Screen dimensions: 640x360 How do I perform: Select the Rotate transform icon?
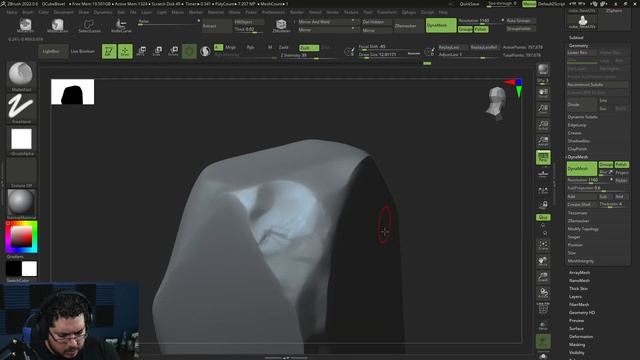pyautogui.click(x=173, y=51)
